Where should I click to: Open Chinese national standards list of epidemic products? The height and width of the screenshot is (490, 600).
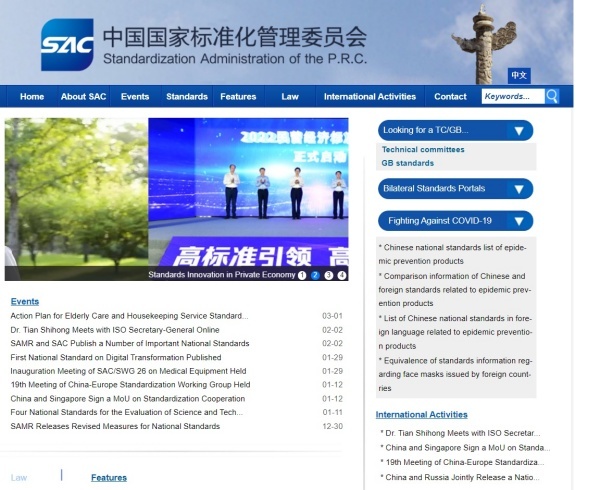click(x=453, y=254)
